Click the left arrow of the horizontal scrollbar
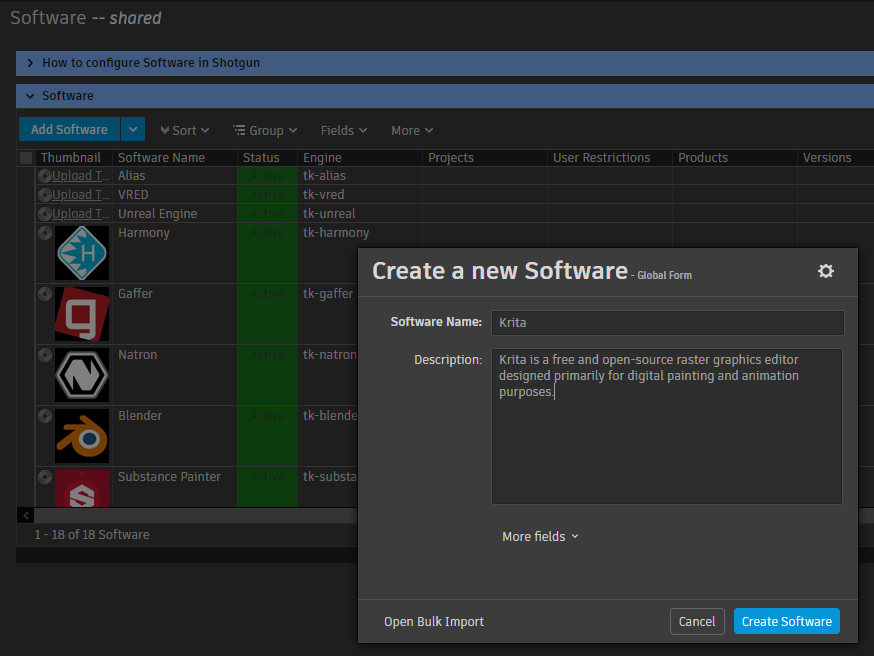 pyautogui.click(x=26, y=515)
